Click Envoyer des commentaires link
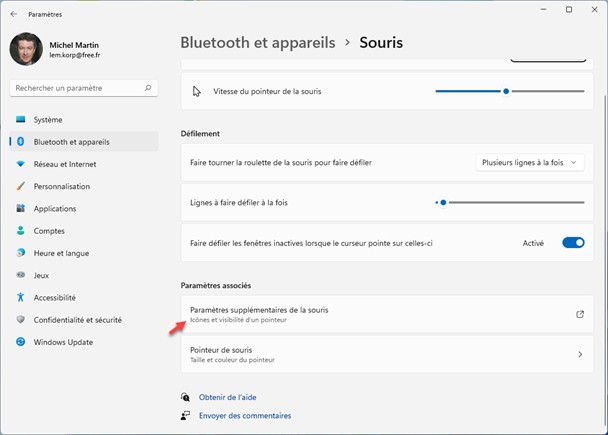Viewport: 608px width, 435px height. (245, 415)
